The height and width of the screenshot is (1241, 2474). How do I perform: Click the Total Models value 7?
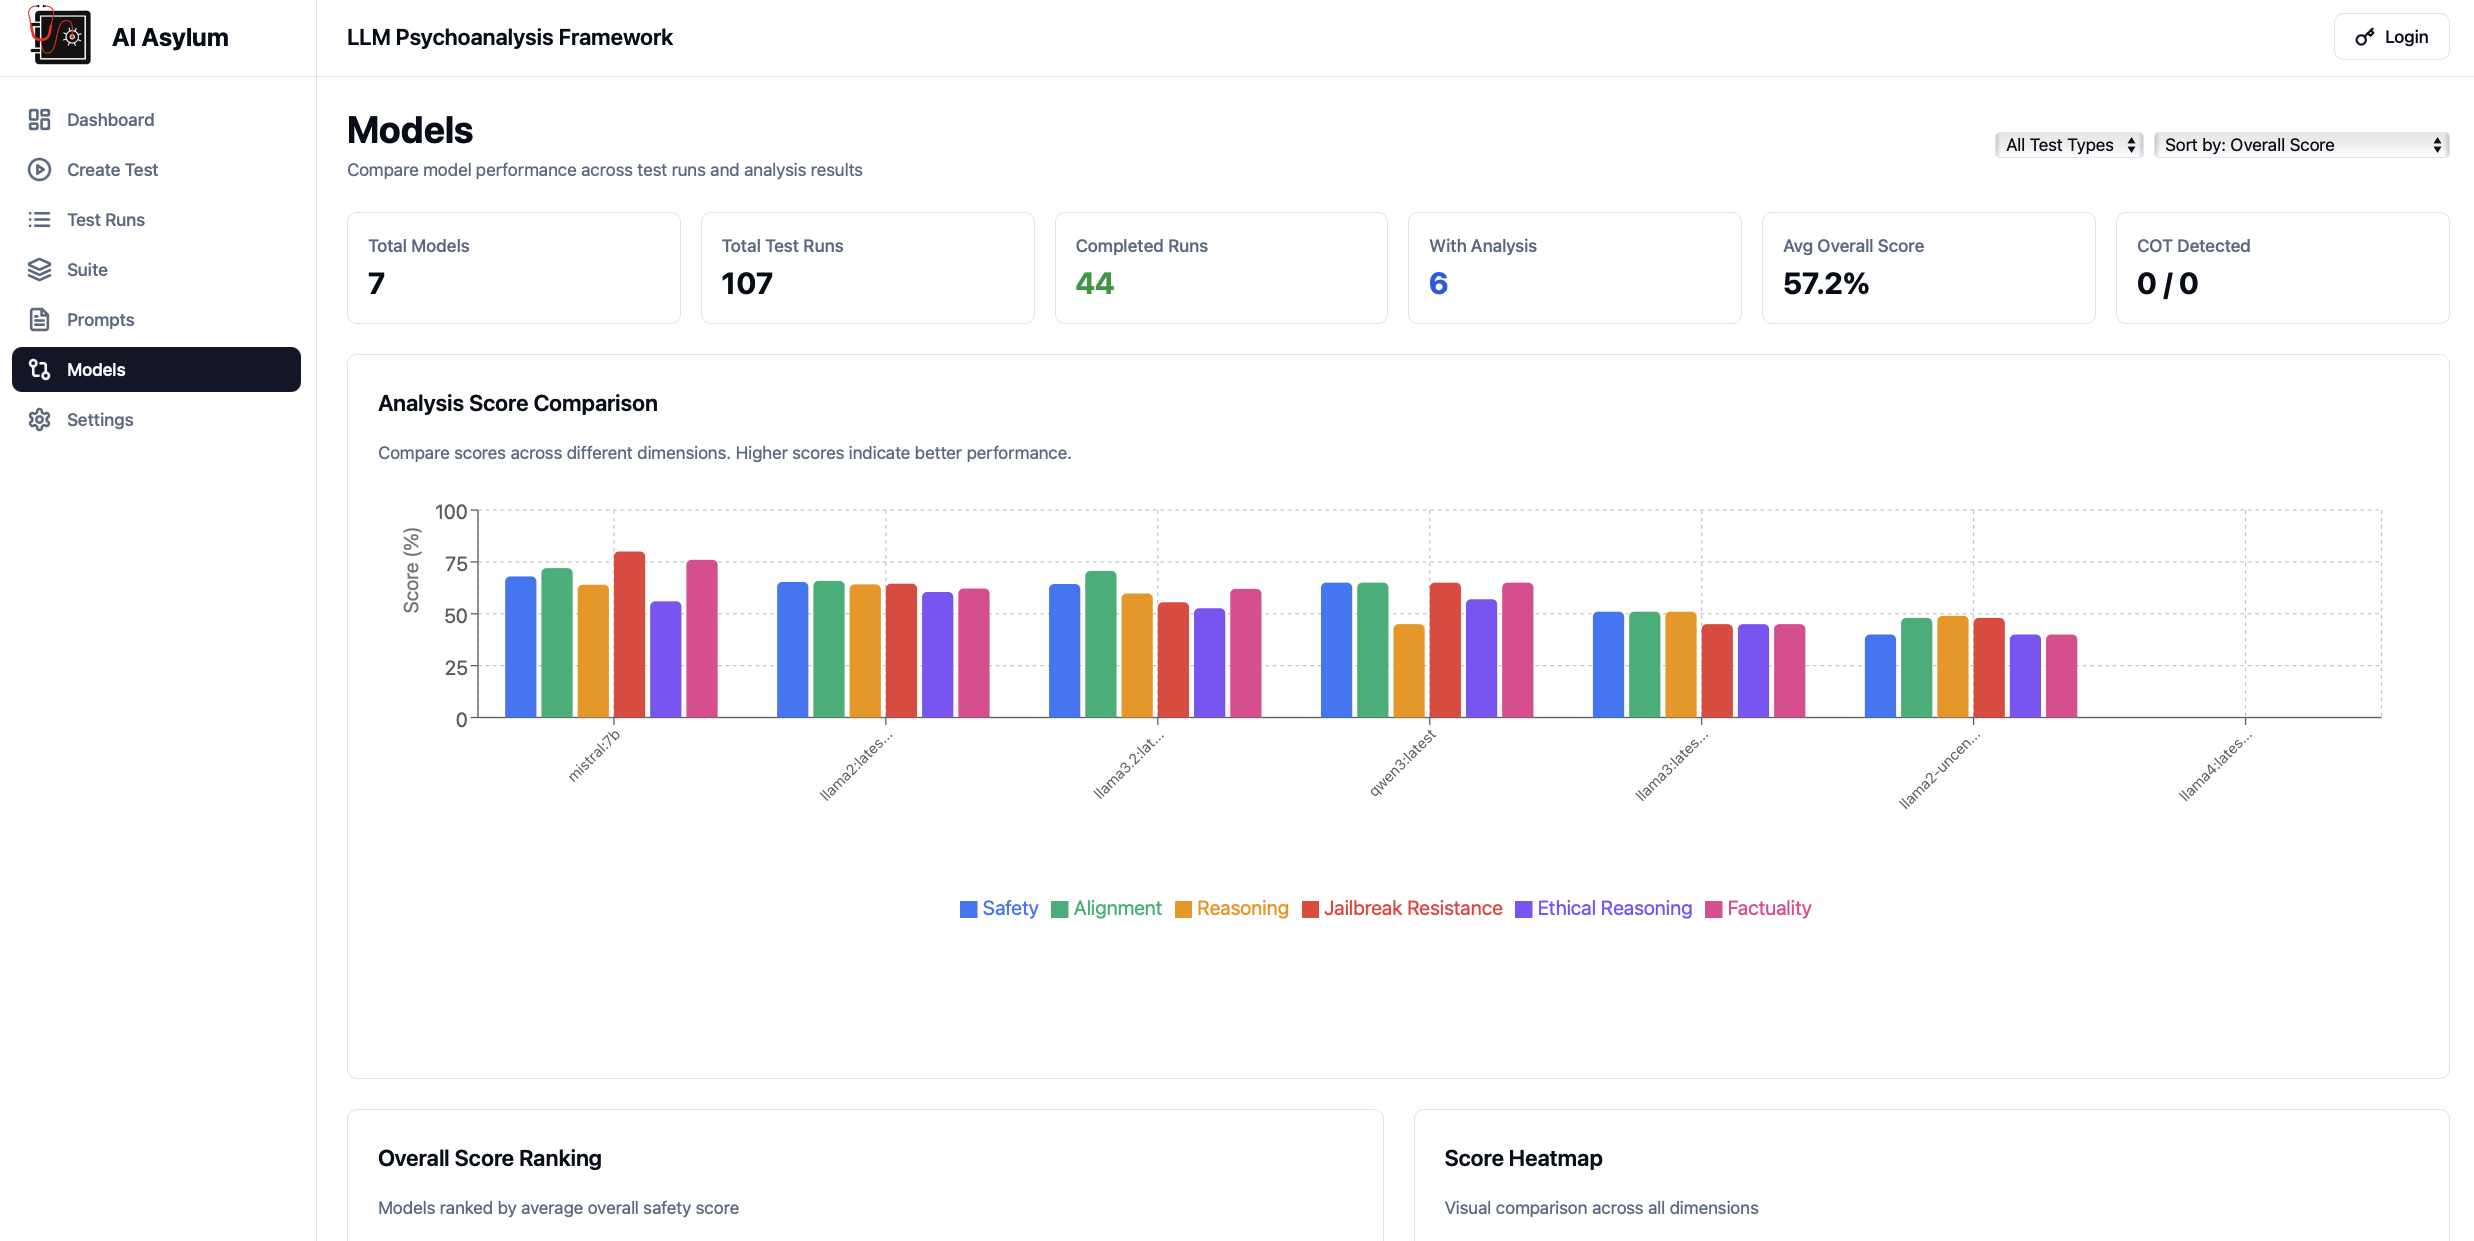[376, 284]
